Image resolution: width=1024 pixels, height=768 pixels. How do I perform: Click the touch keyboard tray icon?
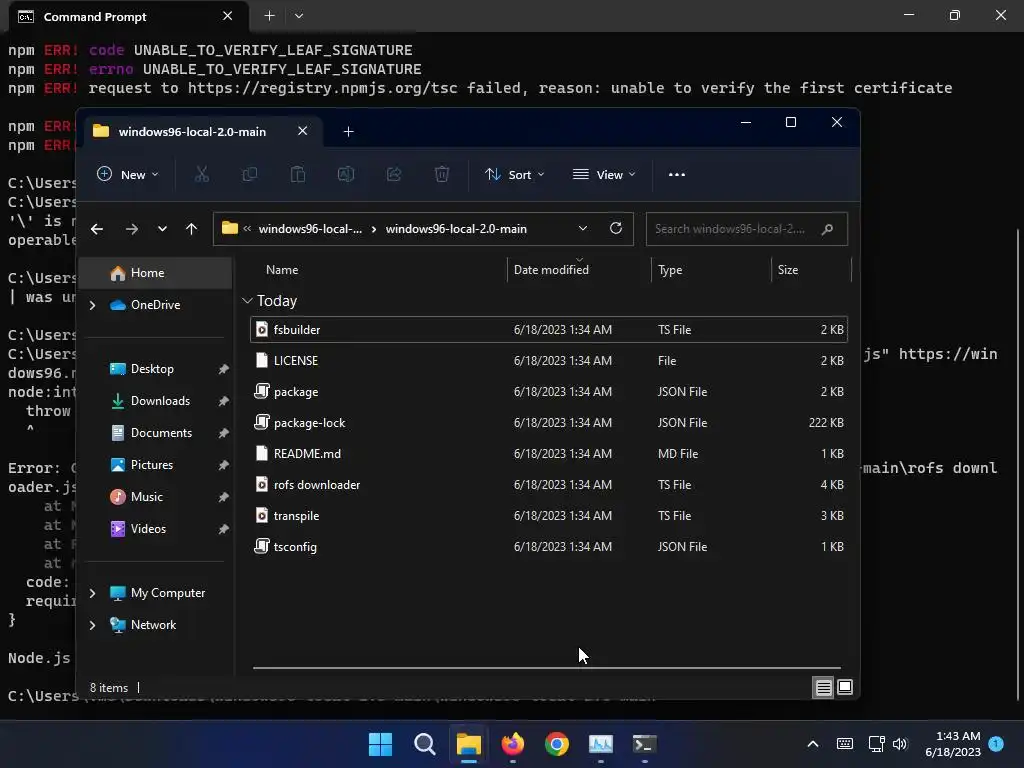point(844,744)
